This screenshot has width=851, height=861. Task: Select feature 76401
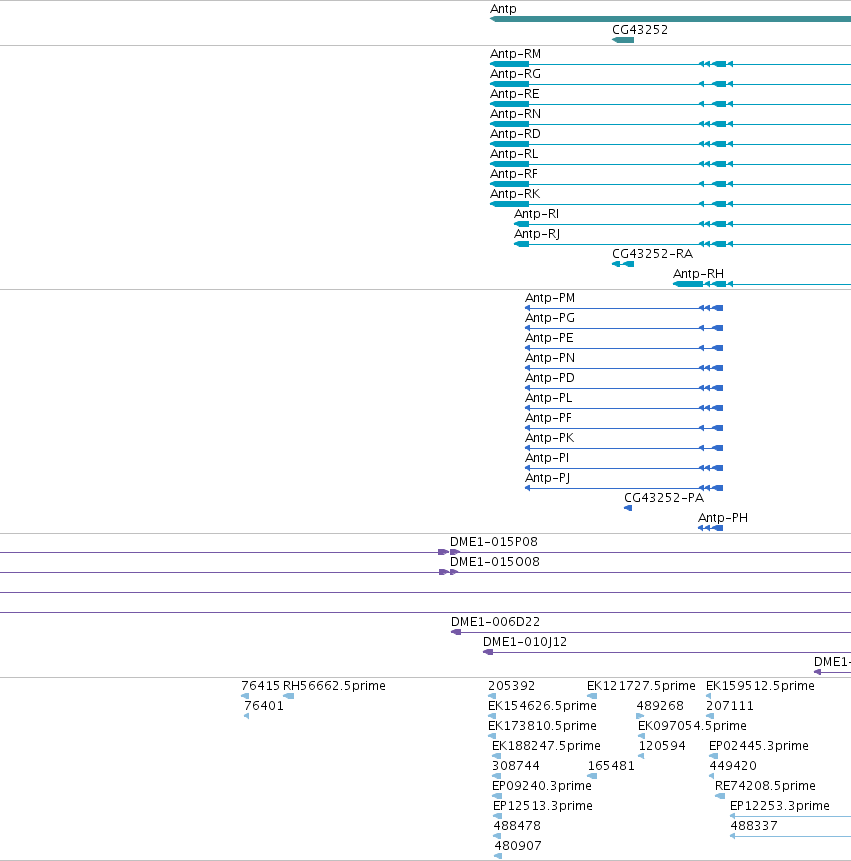coord(264,706)
